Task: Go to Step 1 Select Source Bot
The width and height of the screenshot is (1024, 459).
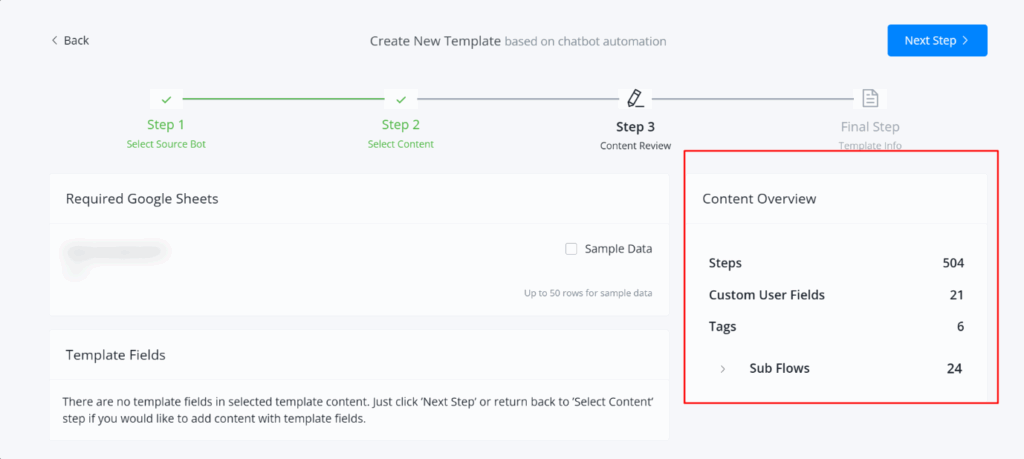Action: (166, 134)
